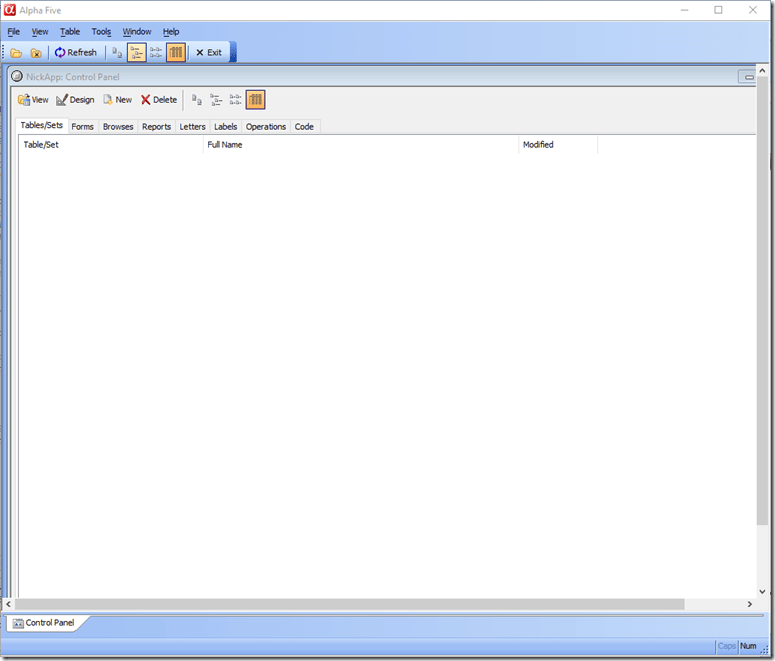Switch to the Operations tab
Screen dimensions: 775x661
(266, 127)
